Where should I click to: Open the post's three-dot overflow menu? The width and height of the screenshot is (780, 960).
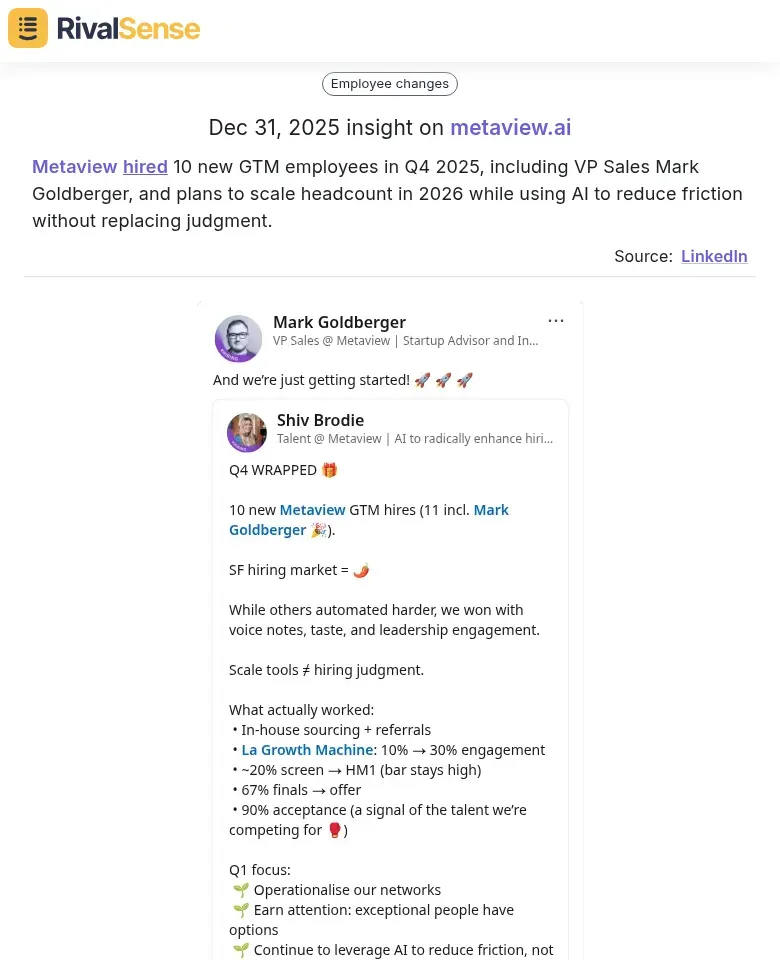556,320
